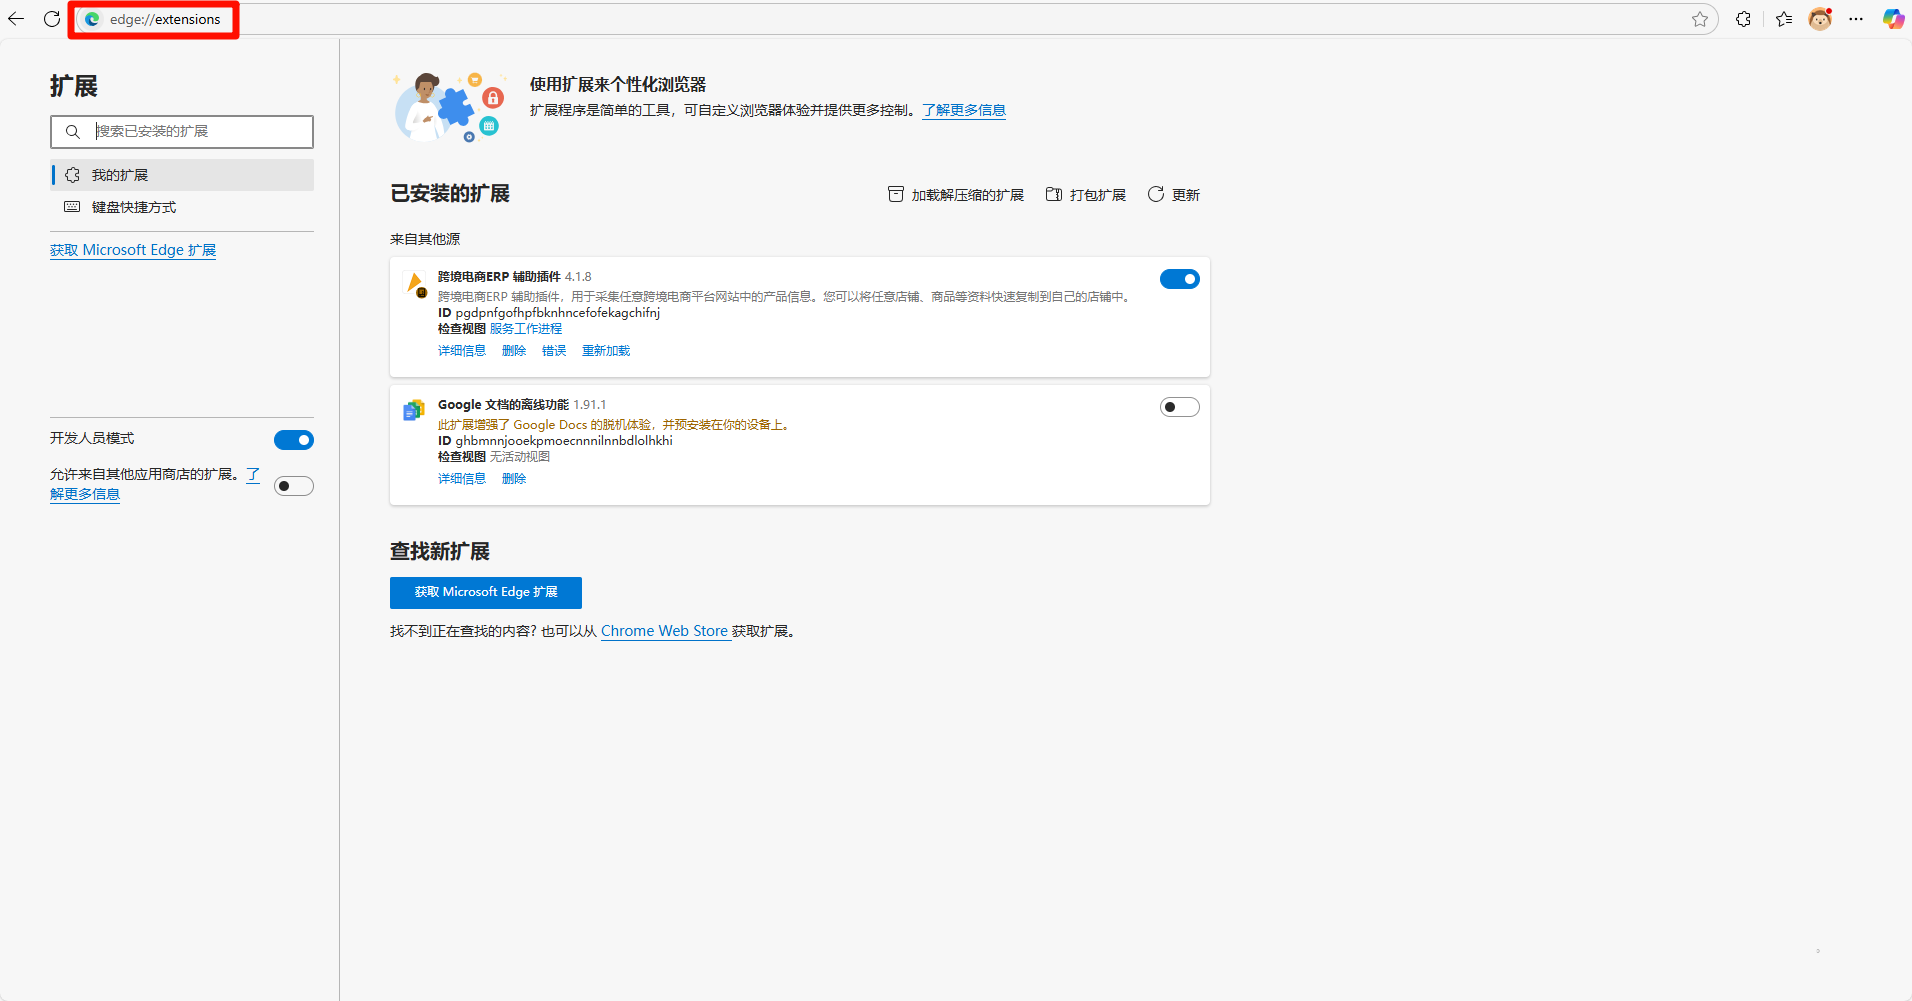Focus the installed extensions search field
Image resolution: width=1912 pixels, height=1001 pixels.
point(182,132)
